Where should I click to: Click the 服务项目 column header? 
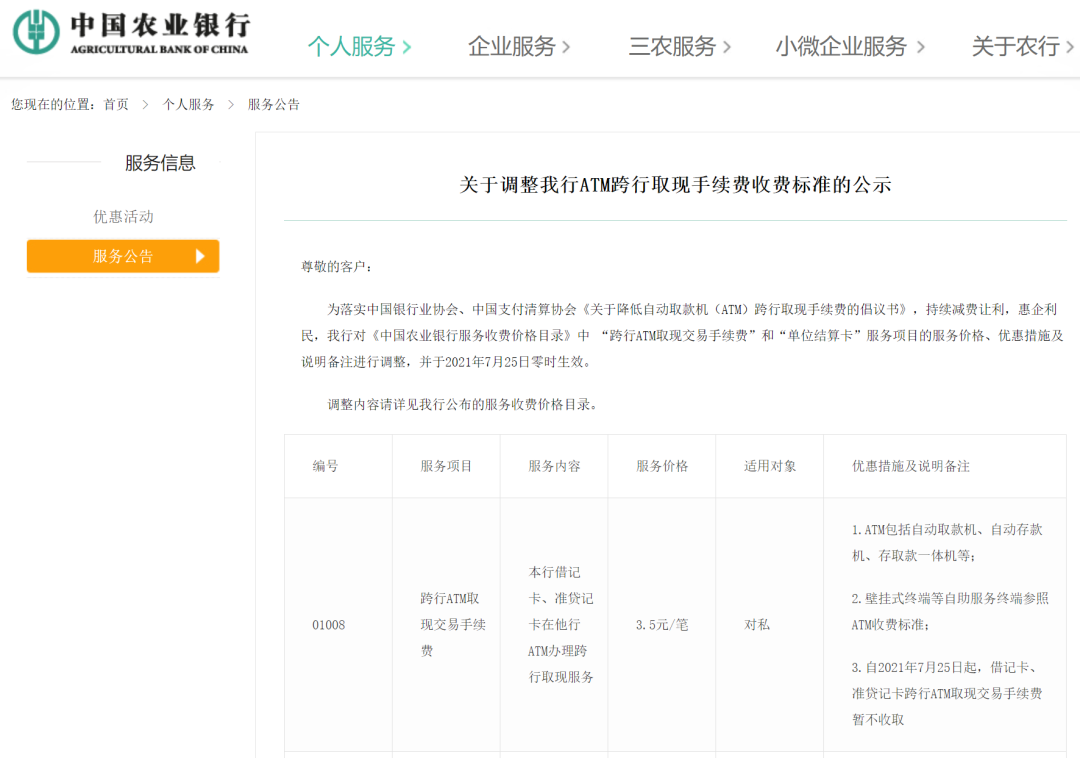coord(446,466)
